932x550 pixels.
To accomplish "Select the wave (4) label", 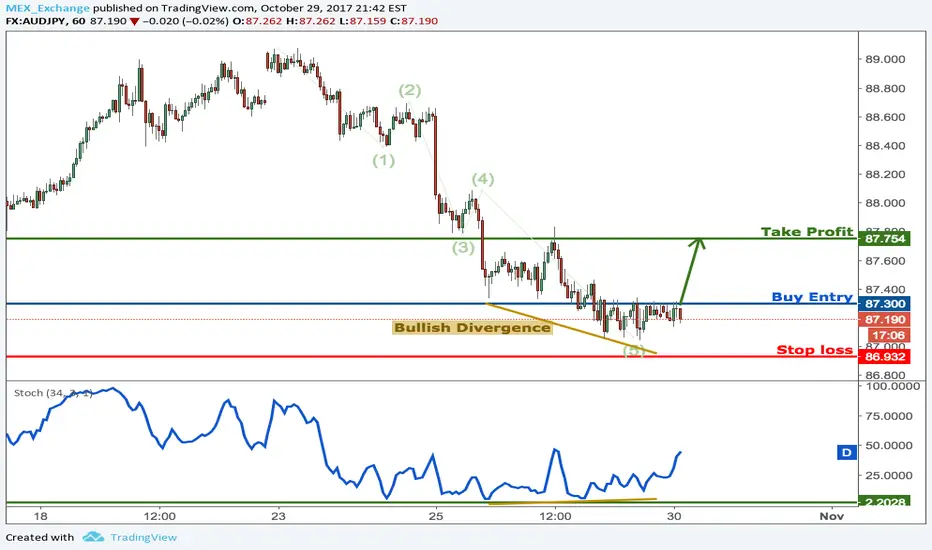I will pyautogui.click(x=483, y=178).
